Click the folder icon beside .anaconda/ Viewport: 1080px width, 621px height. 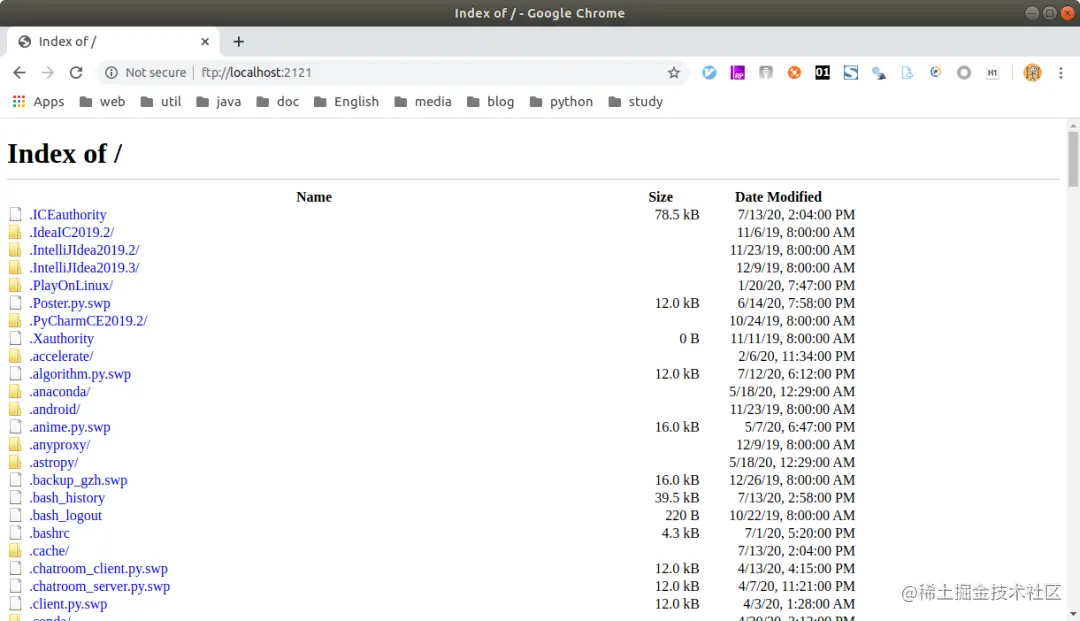[14, 391]
